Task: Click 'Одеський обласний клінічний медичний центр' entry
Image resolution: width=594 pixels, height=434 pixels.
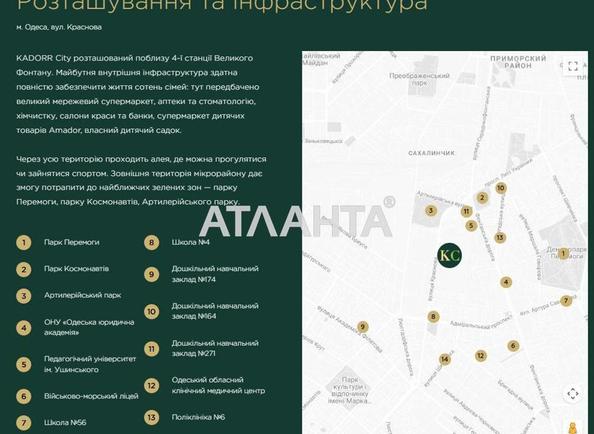Action: coord(218,385)
